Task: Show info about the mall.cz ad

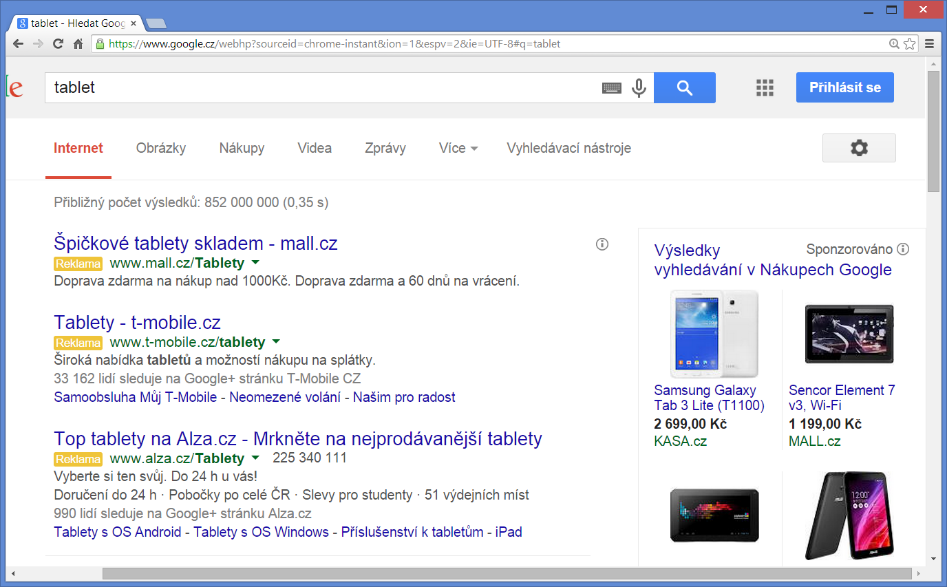Action: [602, 244]
